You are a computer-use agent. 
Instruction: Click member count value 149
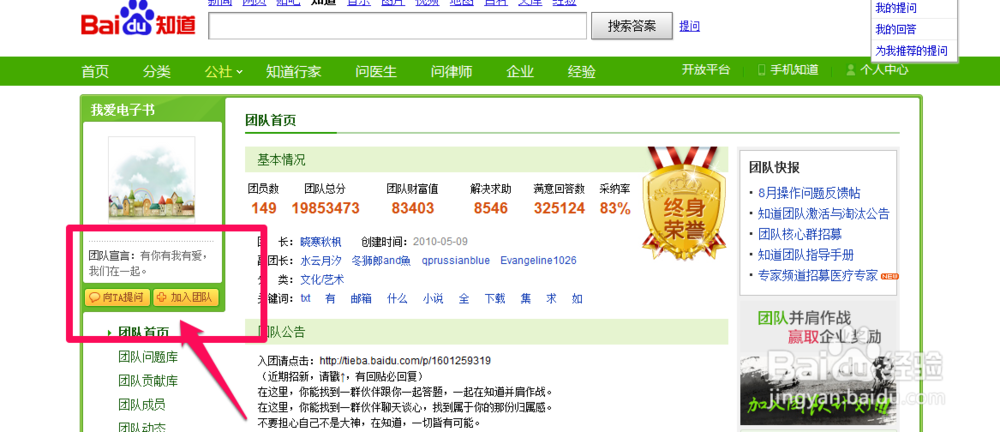[x=263, y=208]
